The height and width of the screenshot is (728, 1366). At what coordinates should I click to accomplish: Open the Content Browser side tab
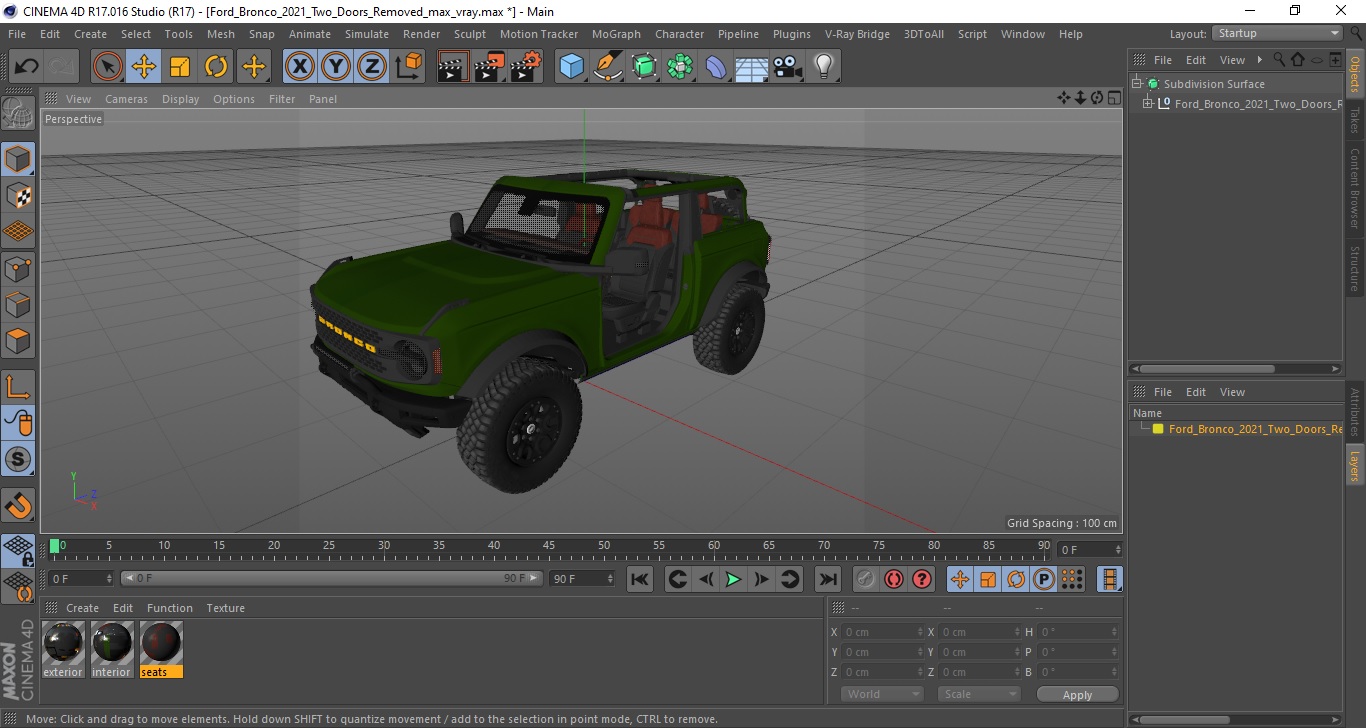click(1355, 189)
